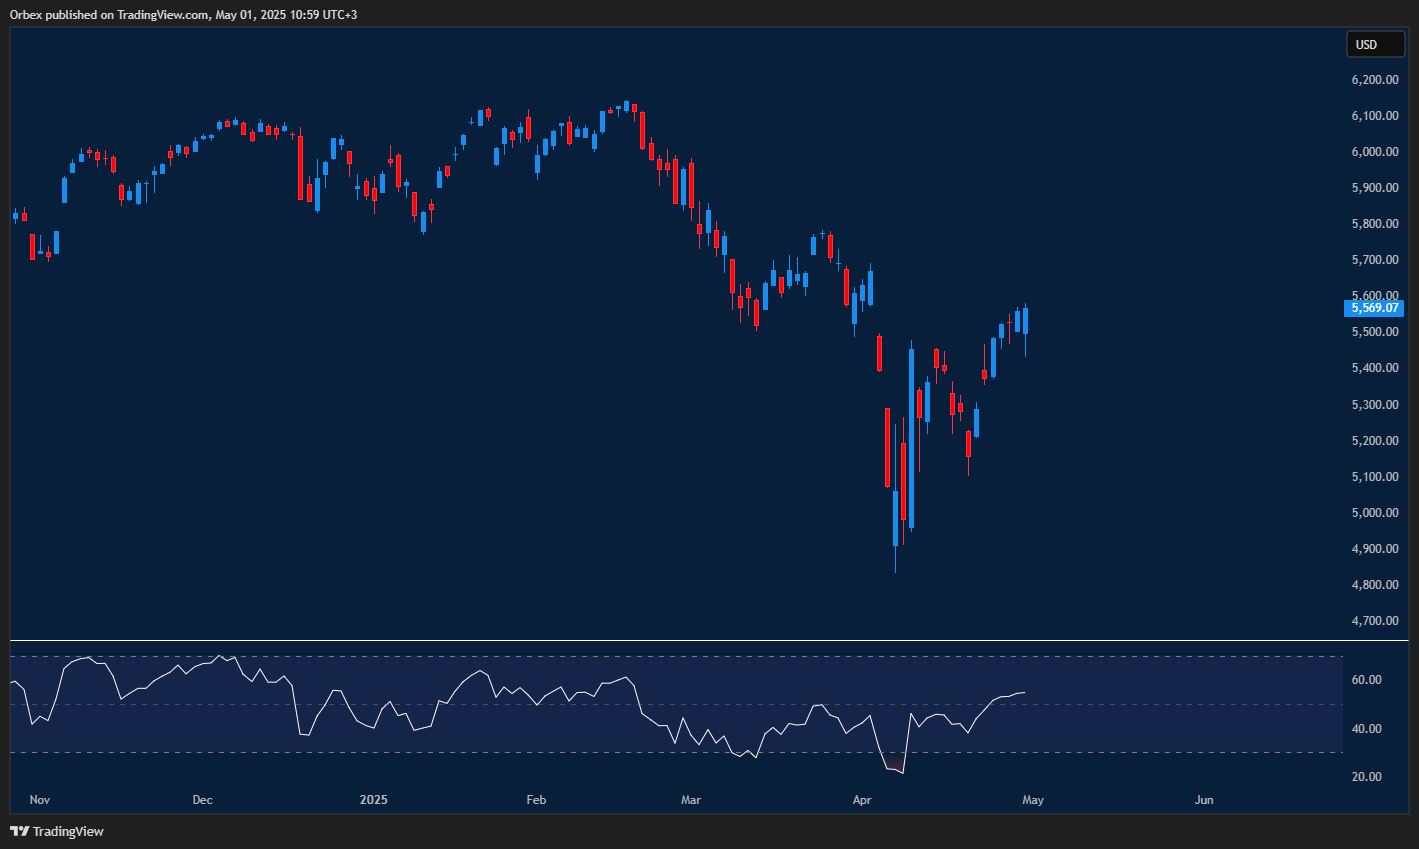Click the 20.00 RSI scale label

coord(1366,777)
